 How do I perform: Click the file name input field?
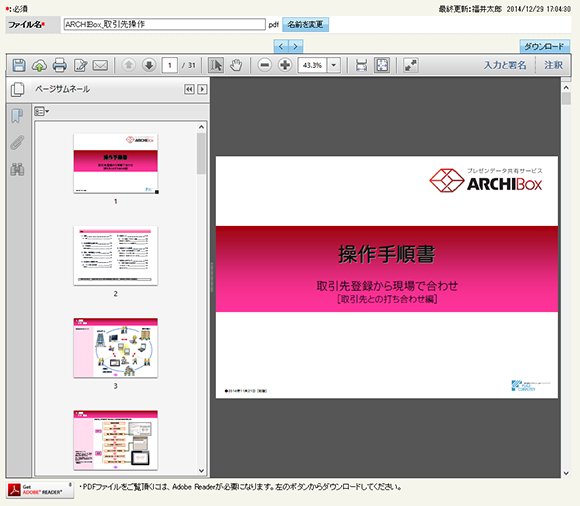coord(164,24)
